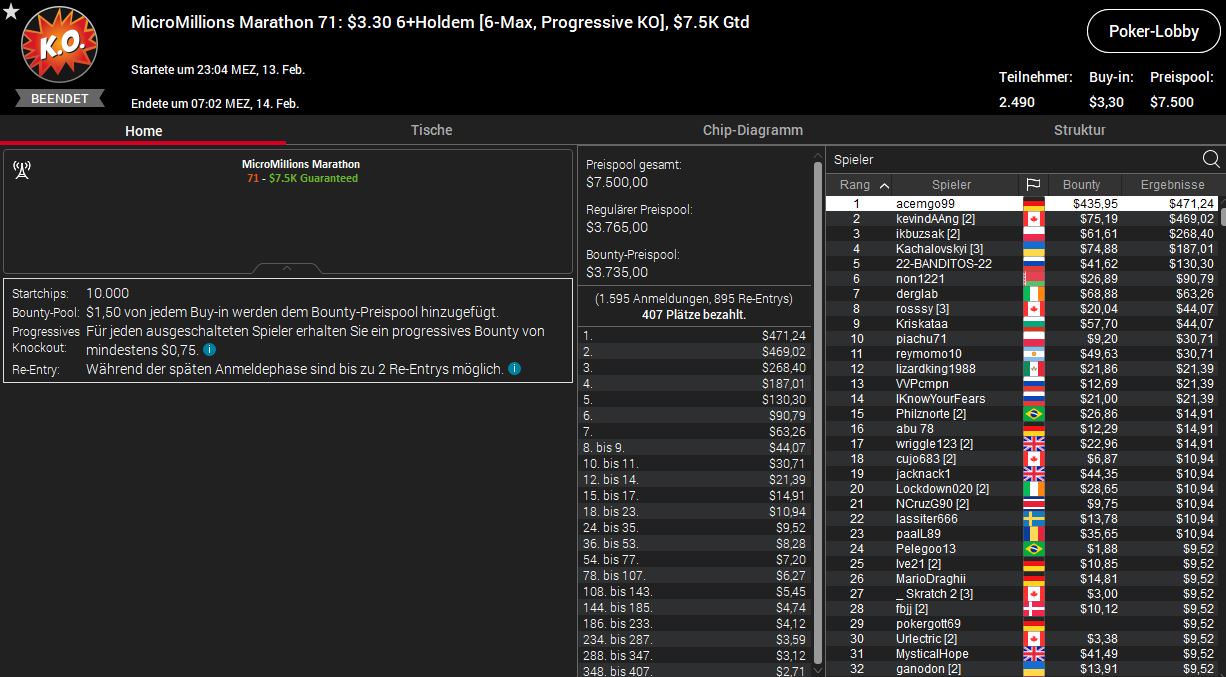1226x677 pixels.
Task: Click the broadcast antenna icon
Action: 22,170
